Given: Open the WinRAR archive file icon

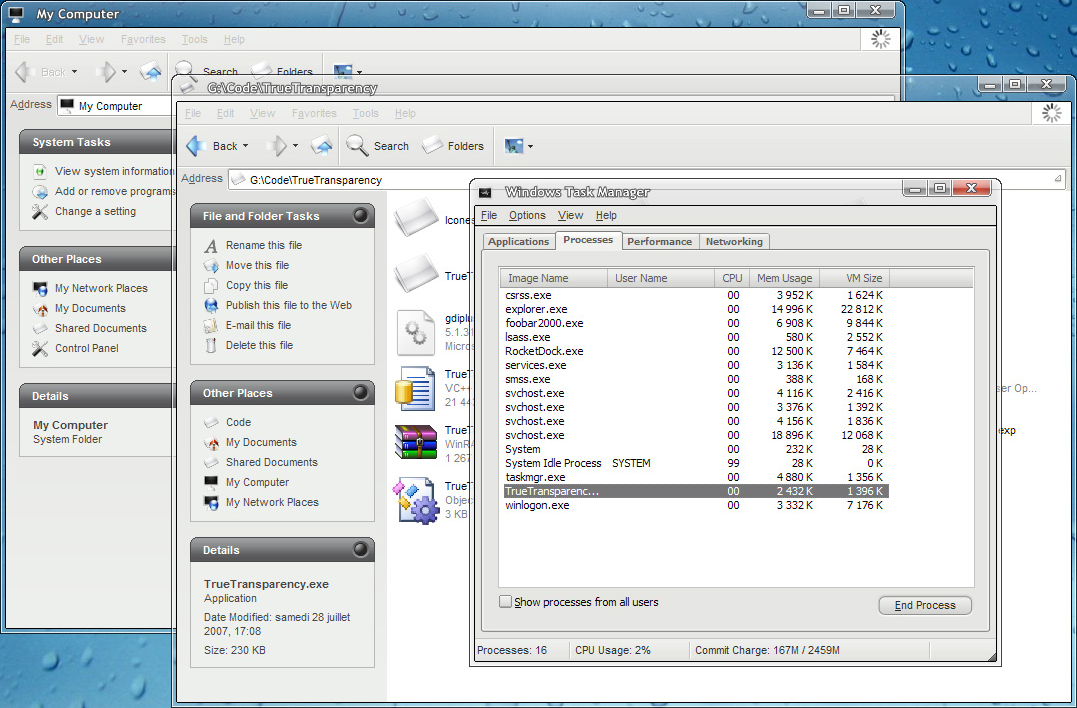Looking at the screenshot, I should 415,444.
